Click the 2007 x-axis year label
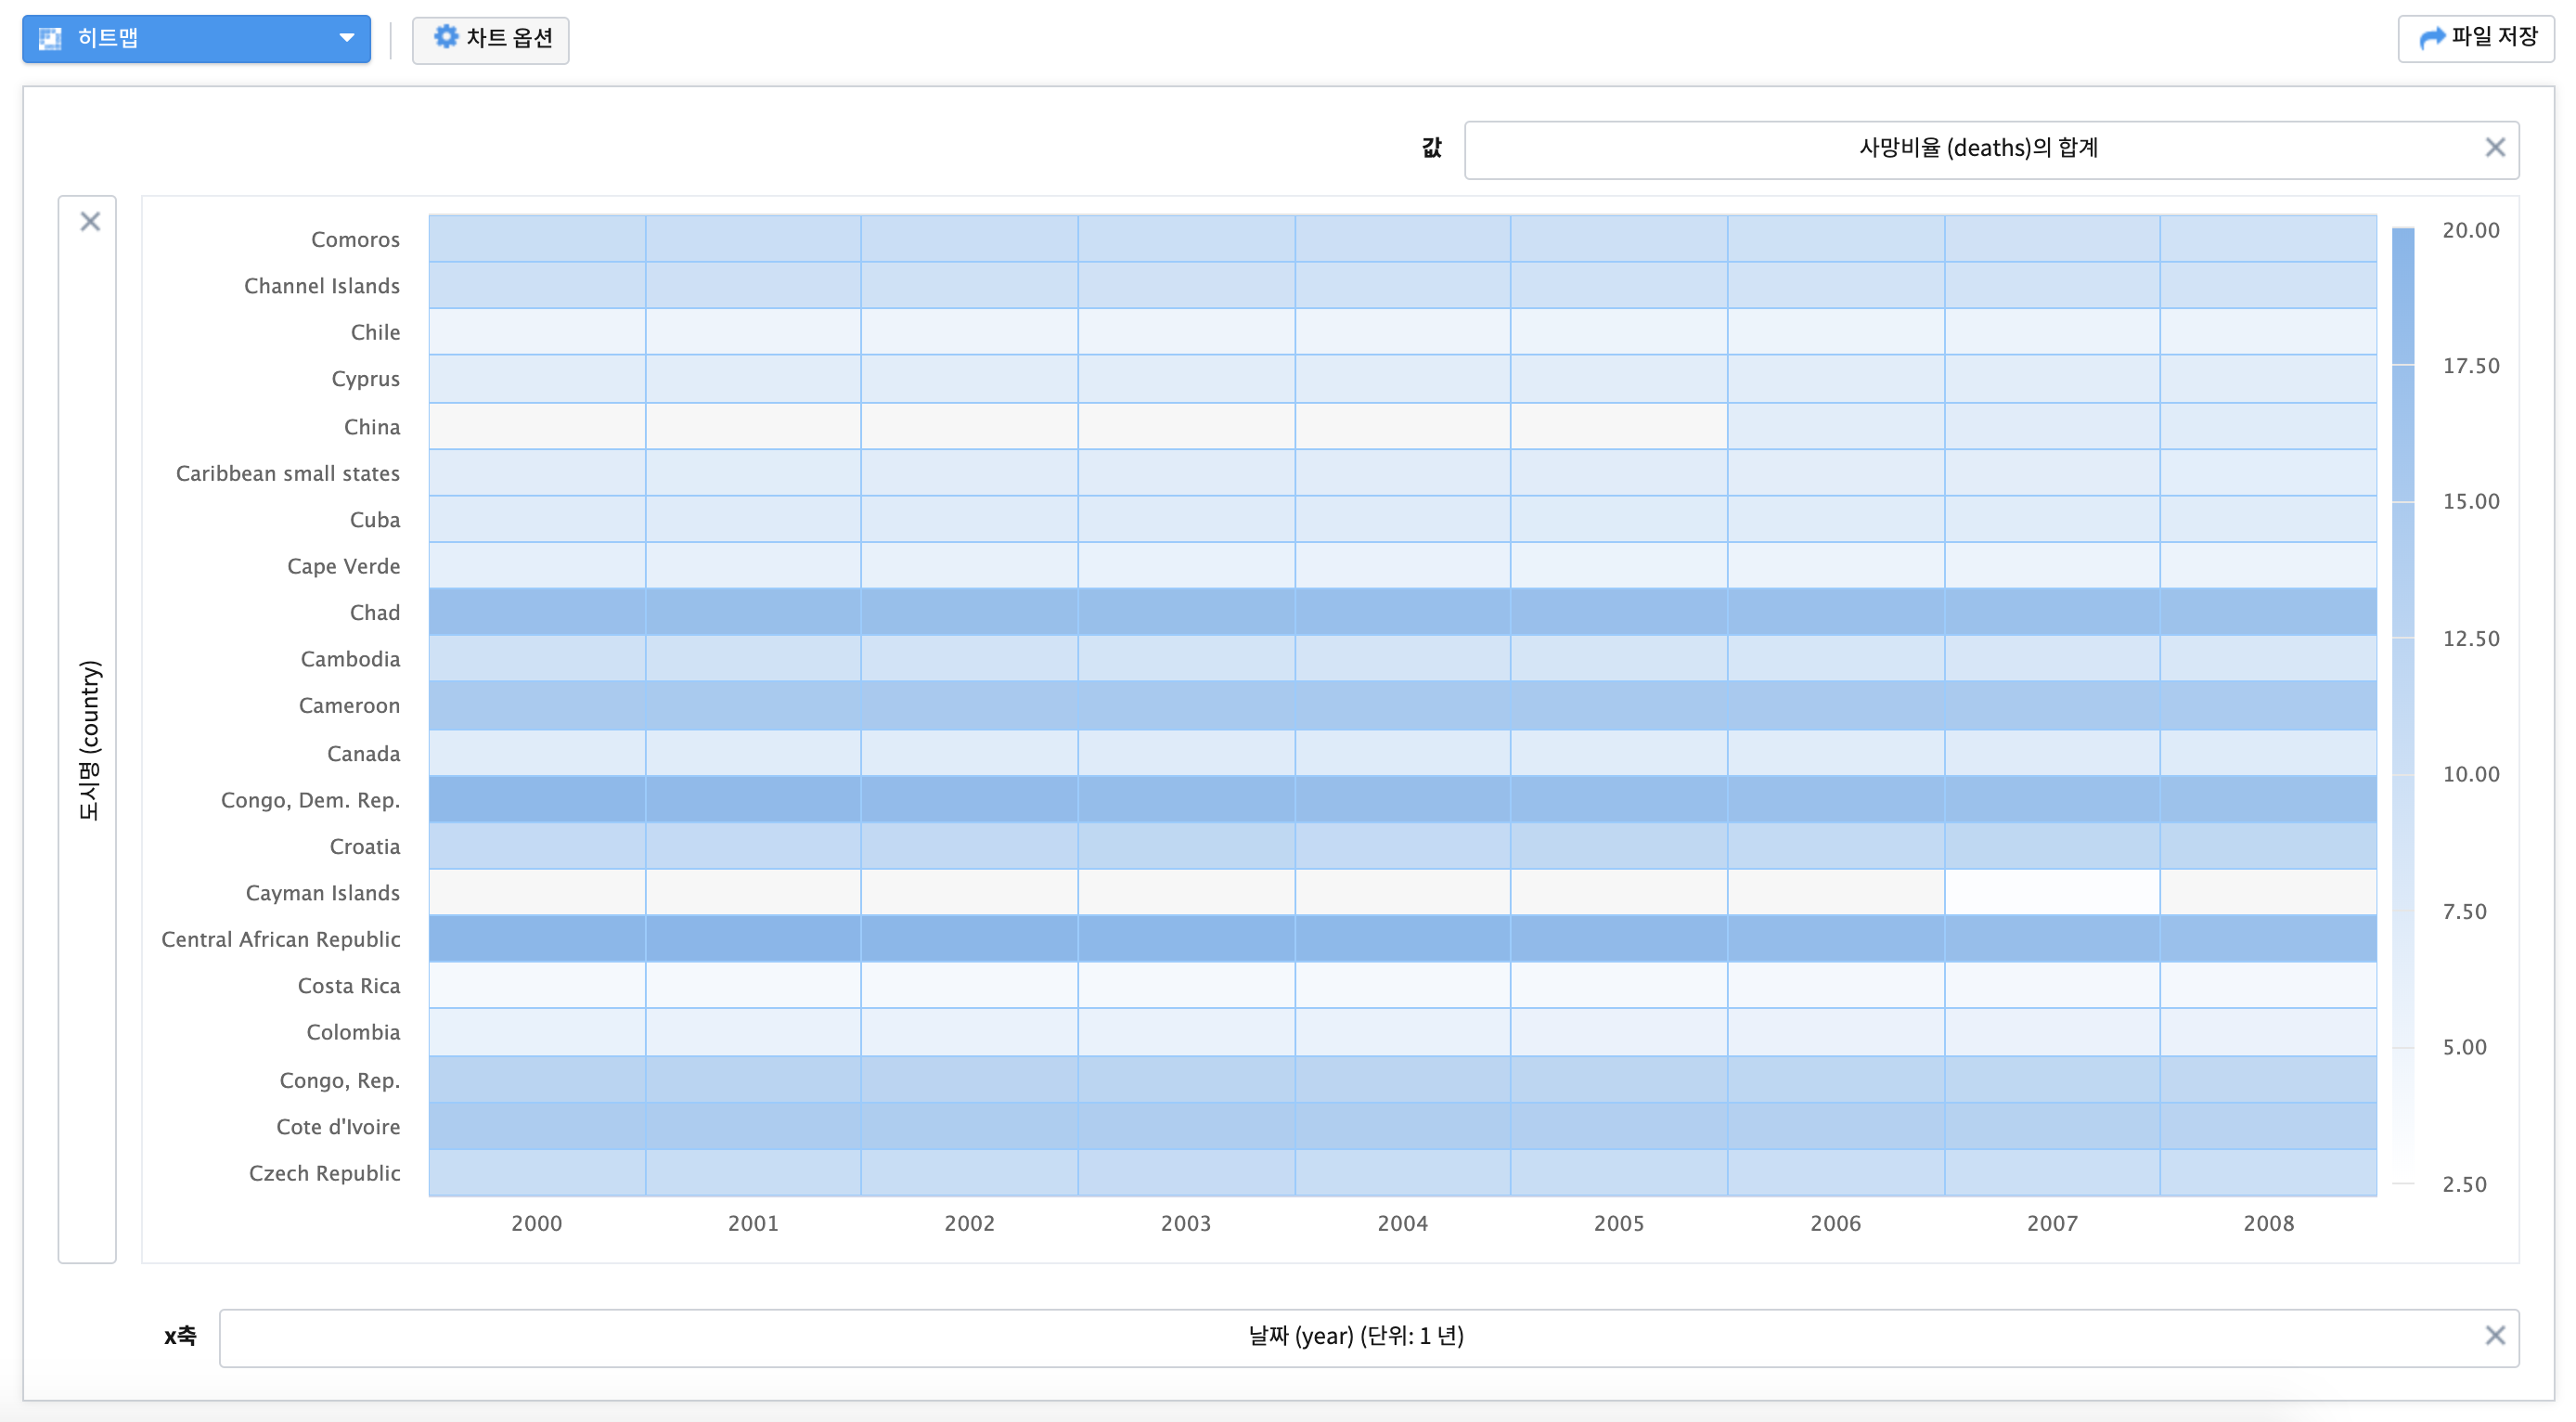 (2052, 1223)
